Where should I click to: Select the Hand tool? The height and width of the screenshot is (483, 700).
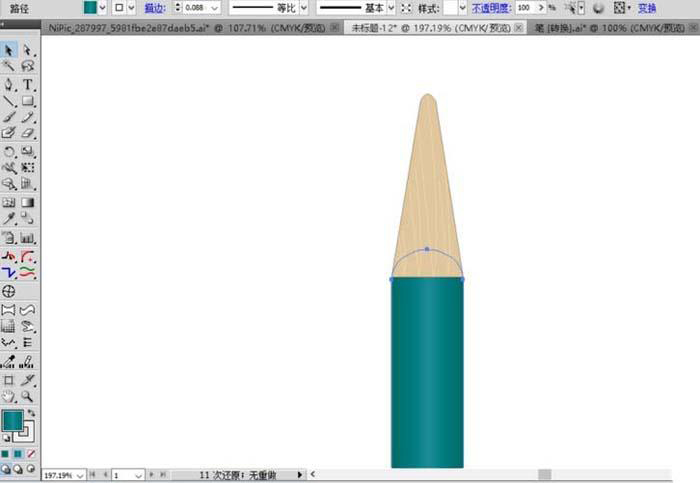pos(9,396)
